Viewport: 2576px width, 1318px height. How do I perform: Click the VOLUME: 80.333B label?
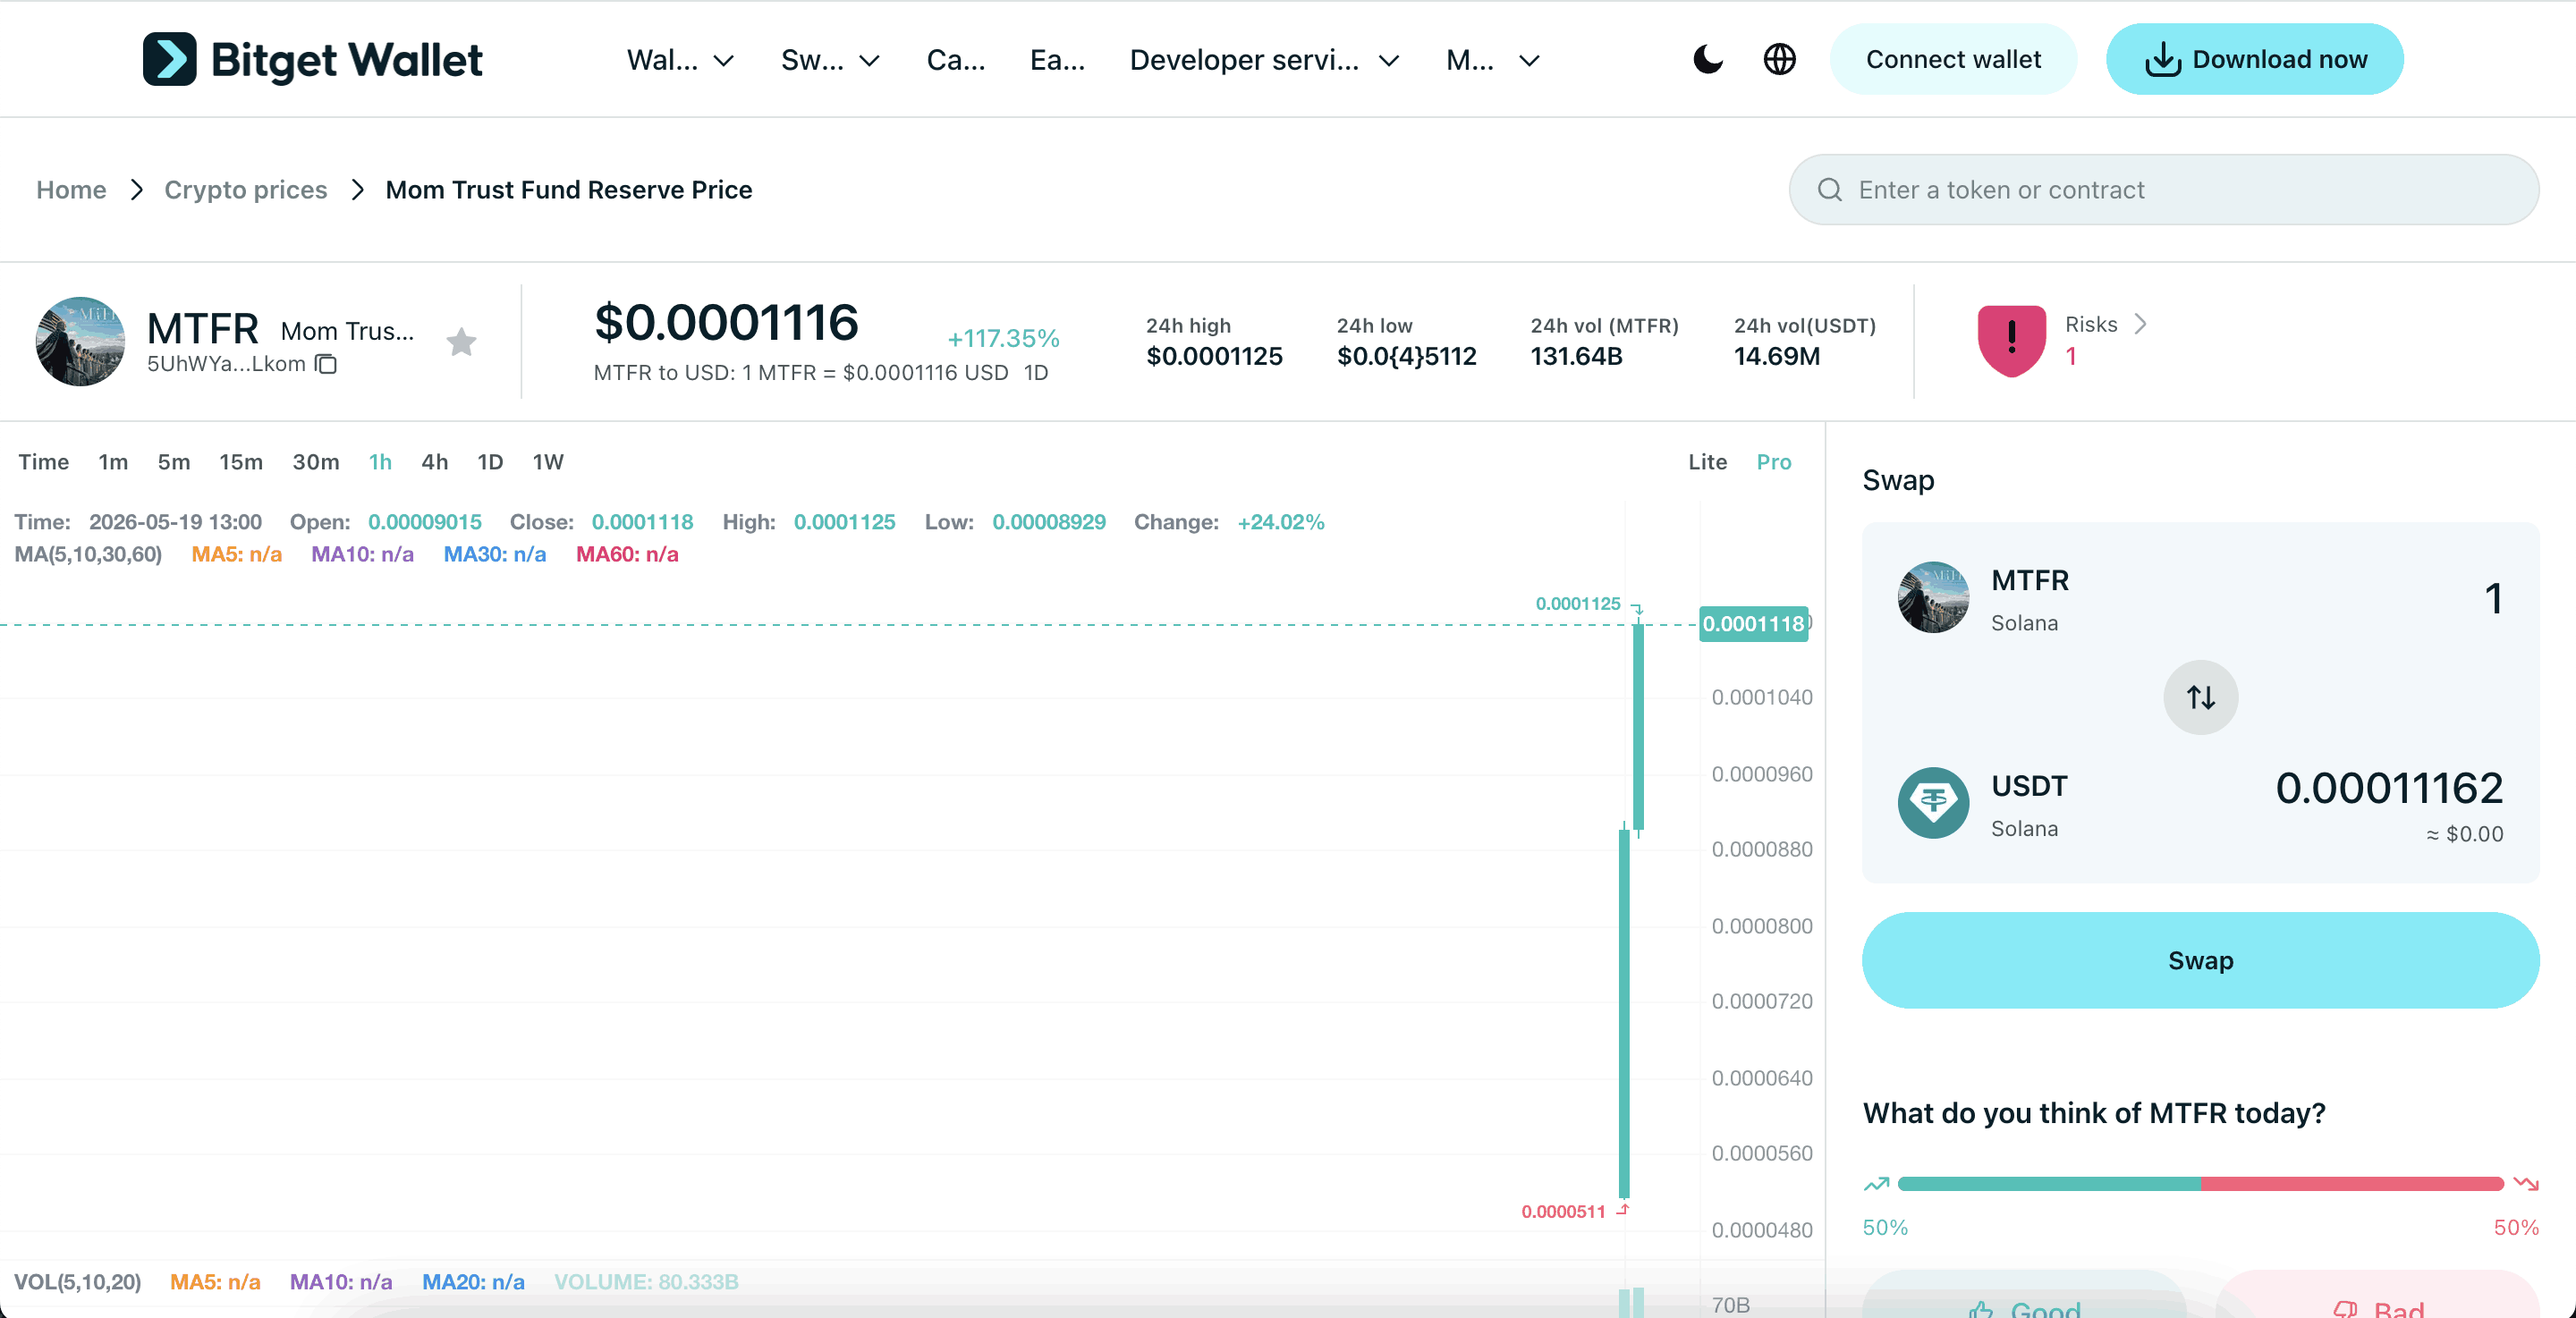(646, 1282)
